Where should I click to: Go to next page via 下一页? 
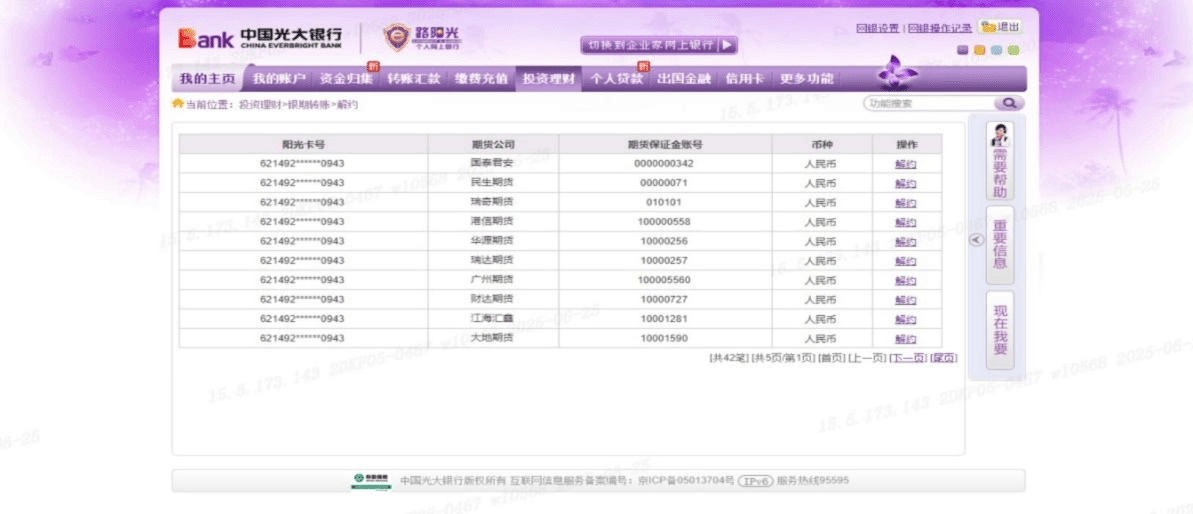(907, 358)
